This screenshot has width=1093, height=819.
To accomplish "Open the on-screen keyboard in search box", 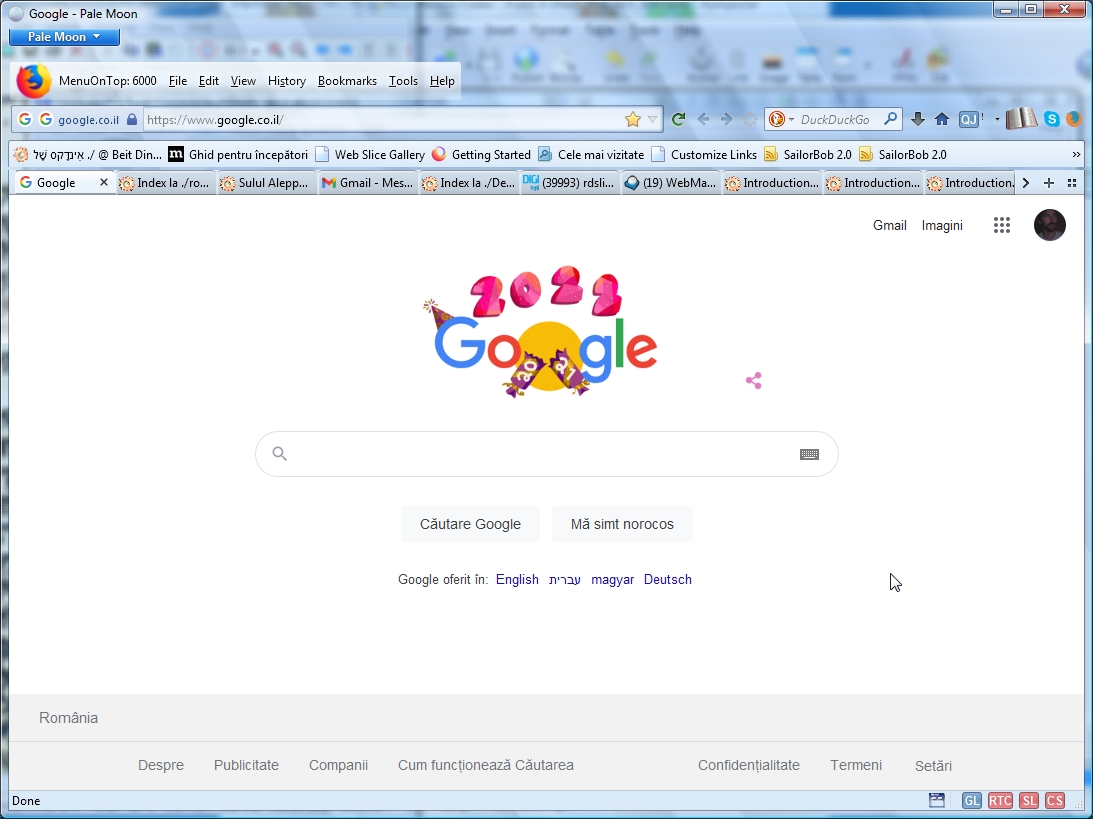I will 809,454.
